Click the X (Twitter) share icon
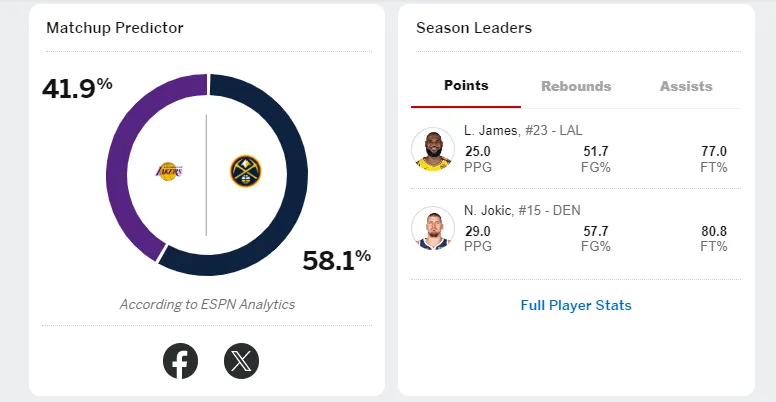The height and width of the screenshot is (402, 776). pyautogui.click(x=241, y=360)
